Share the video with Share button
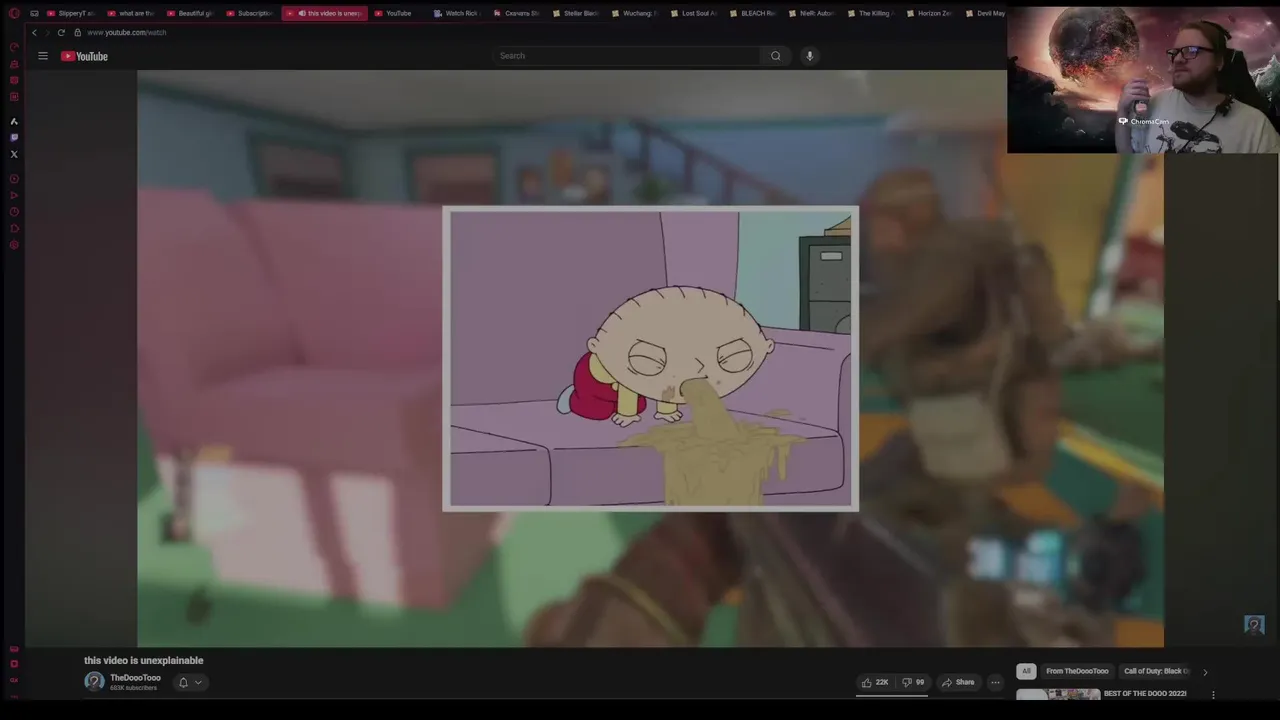Screen dimensions: 1280x720 click(958, 682)
